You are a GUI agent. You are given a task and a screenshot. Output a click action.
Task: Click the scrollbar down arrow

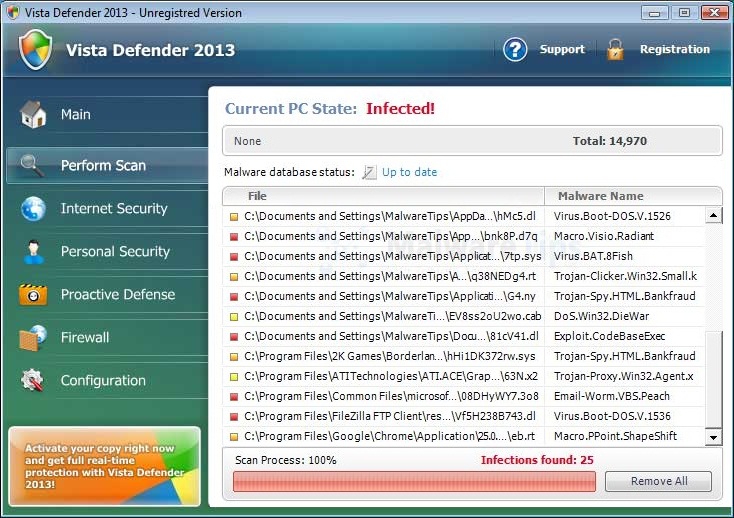click(713, 438)
